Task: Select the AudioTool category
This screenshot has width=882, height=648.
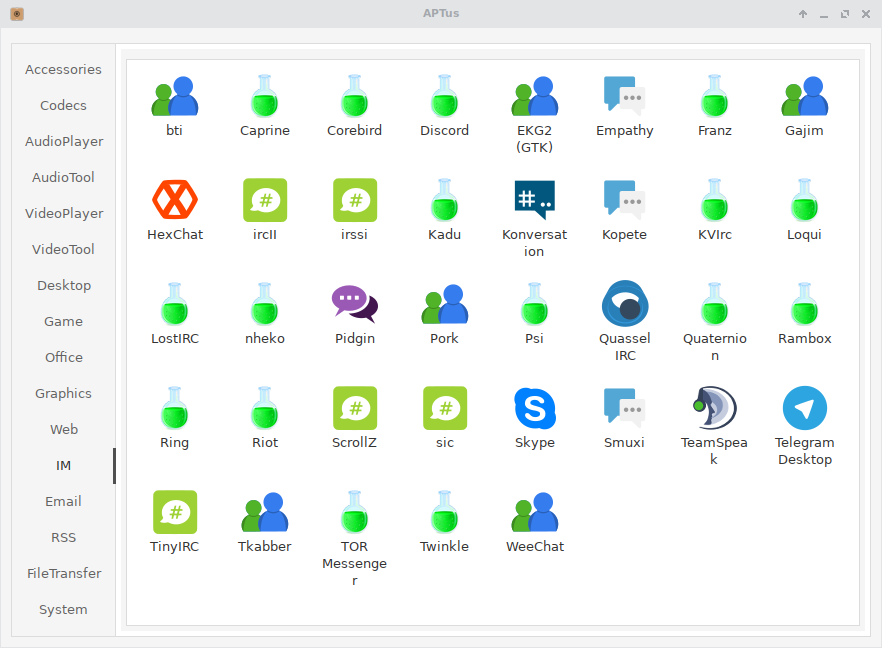Action: 63,177
